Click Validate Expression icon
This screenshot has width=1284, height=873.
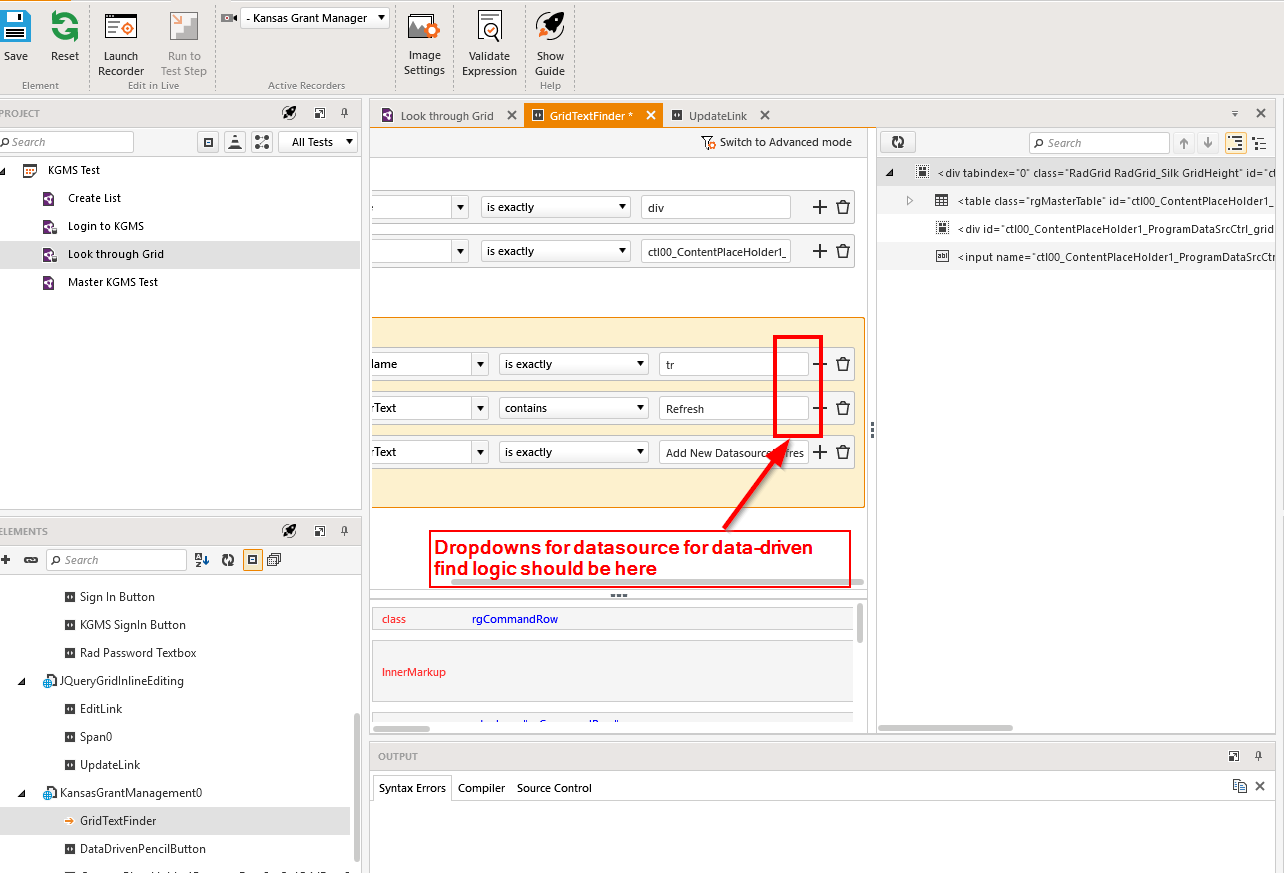(x=489, y=28)
